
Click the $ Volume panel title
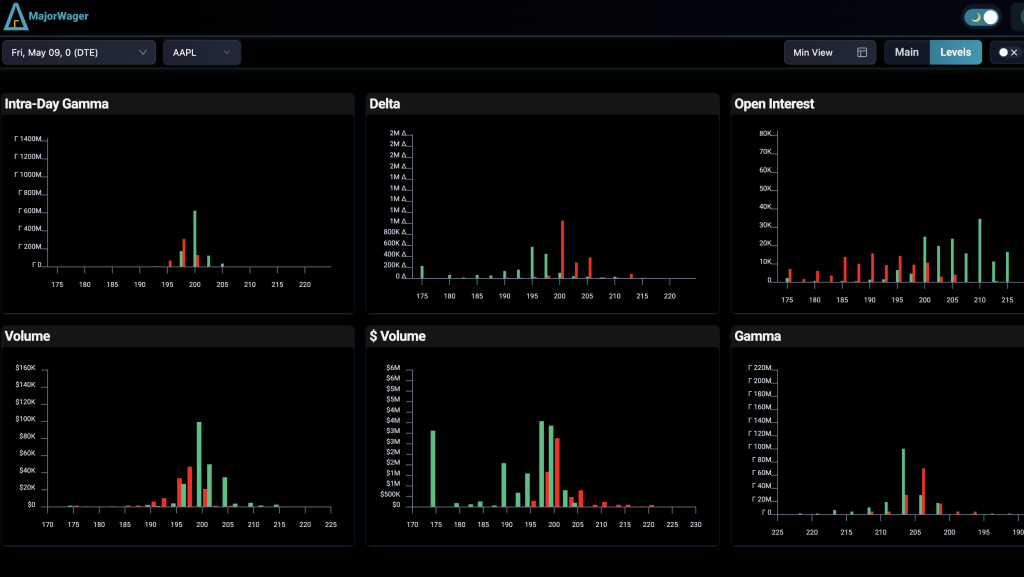[x=398, y=336]
